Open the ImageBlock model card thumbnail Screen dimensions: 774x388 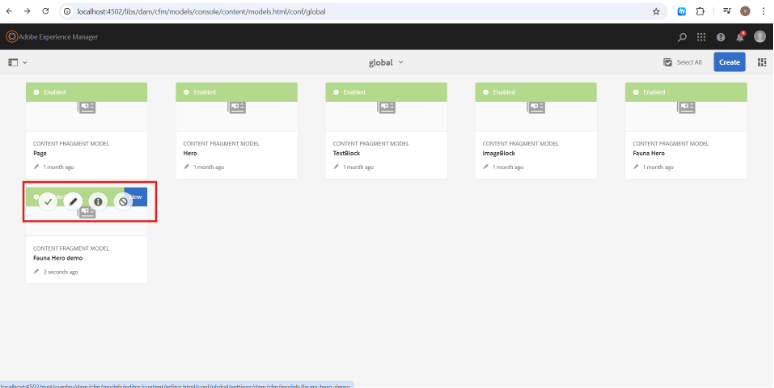click(x=536, y=107)
